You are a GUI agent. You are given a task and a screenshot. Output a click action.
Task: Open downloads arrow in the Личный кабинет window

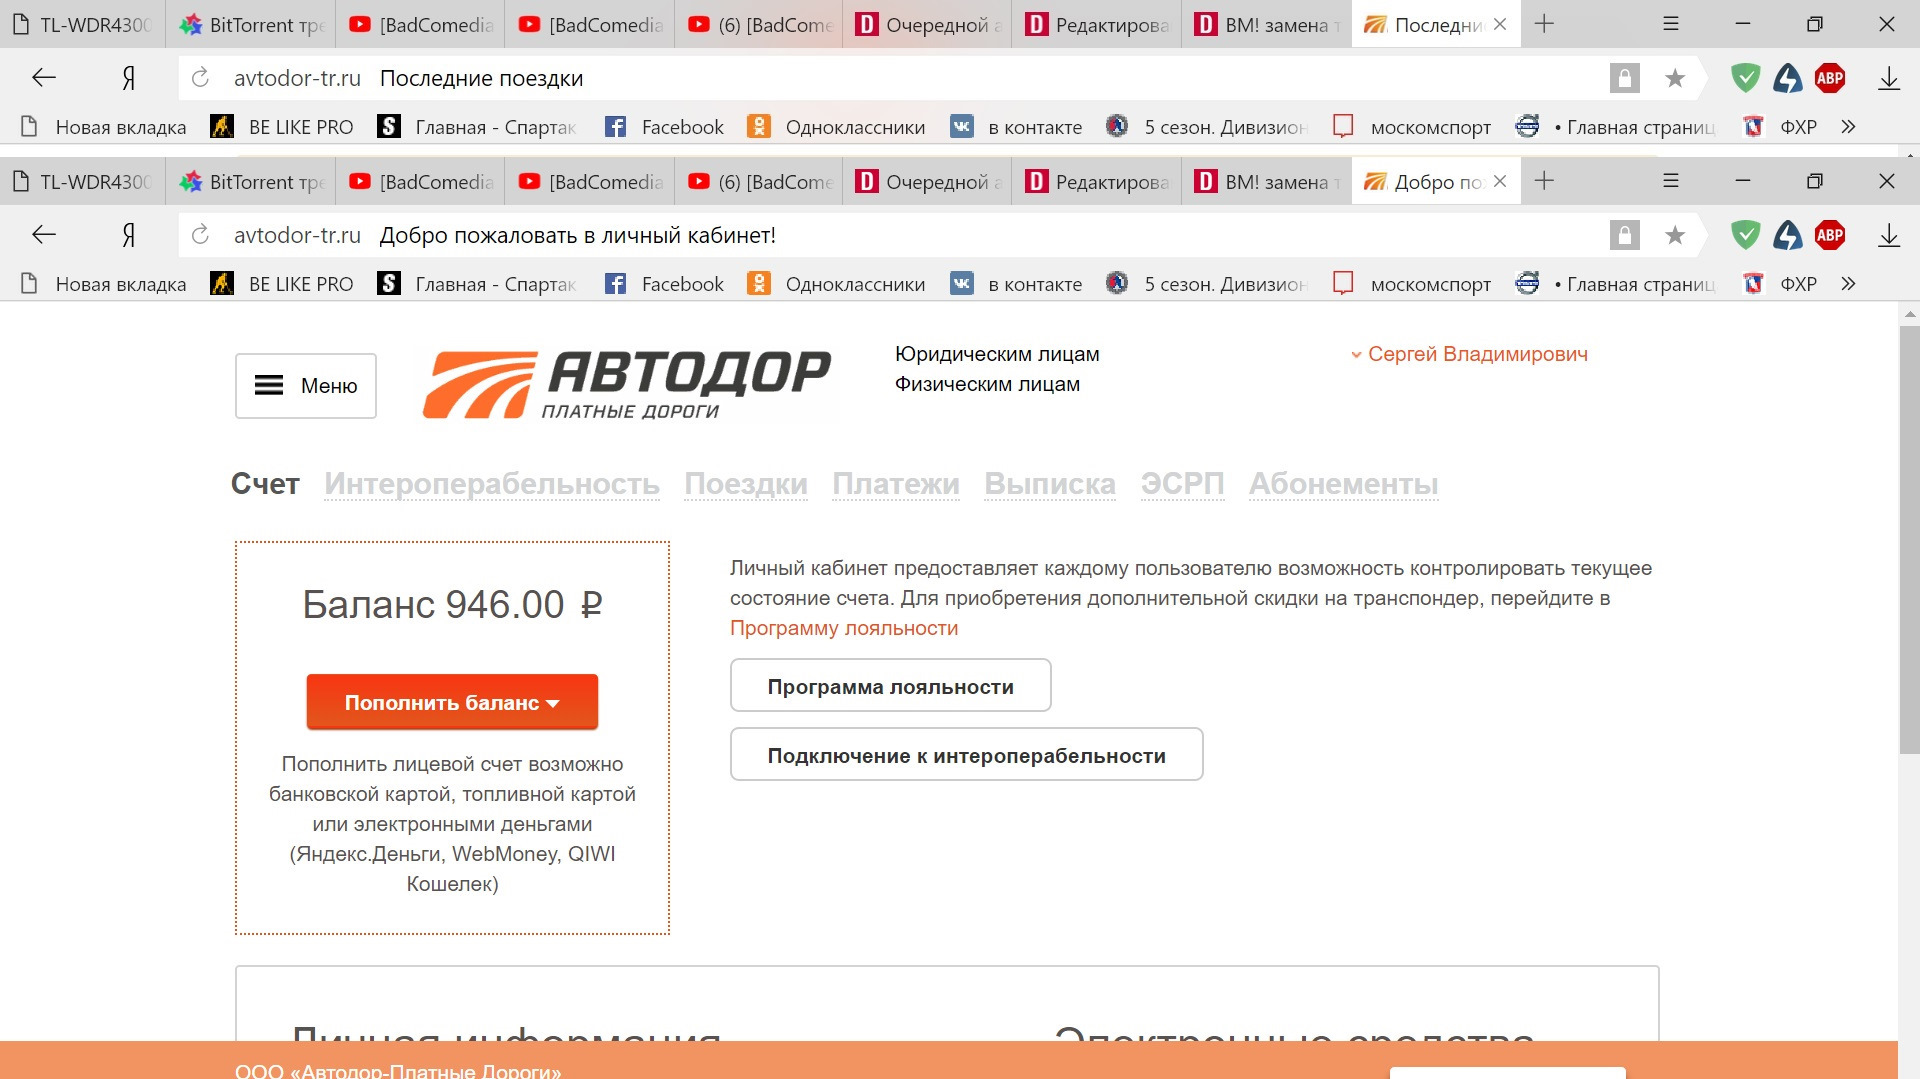(x=1888, y=236)
